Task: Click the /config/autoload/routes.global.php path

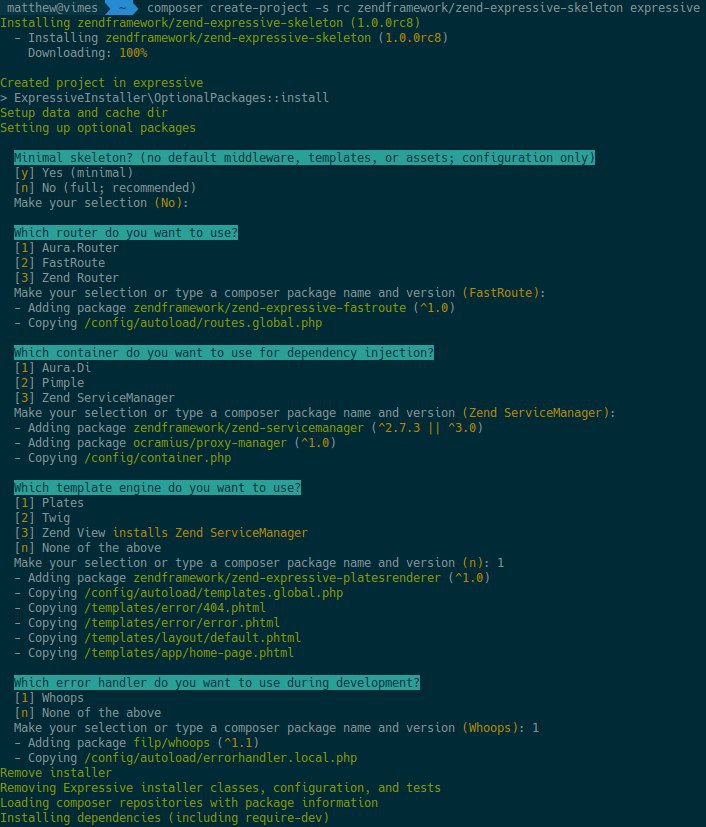Action: tap(203, 323)
